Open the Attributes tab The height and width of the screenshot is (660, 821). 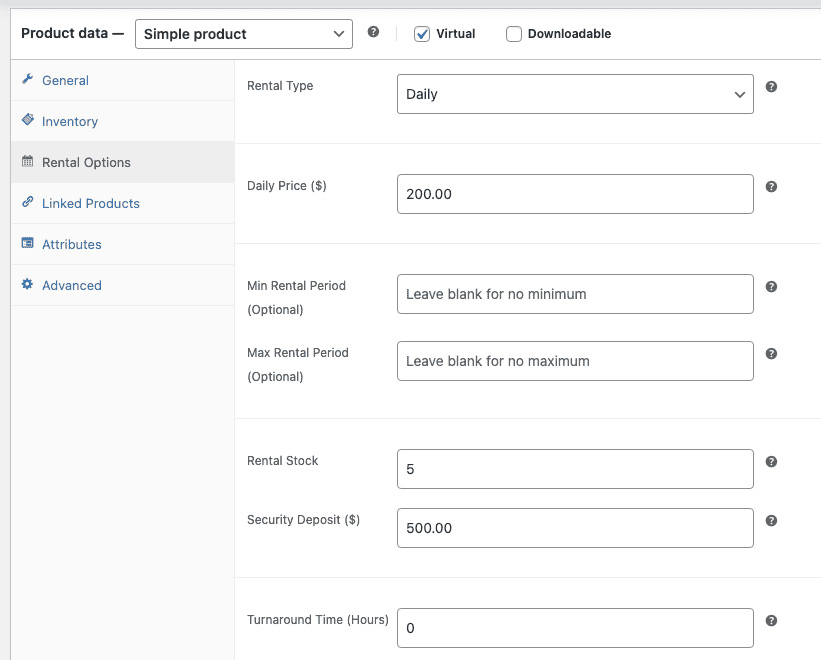71,244
